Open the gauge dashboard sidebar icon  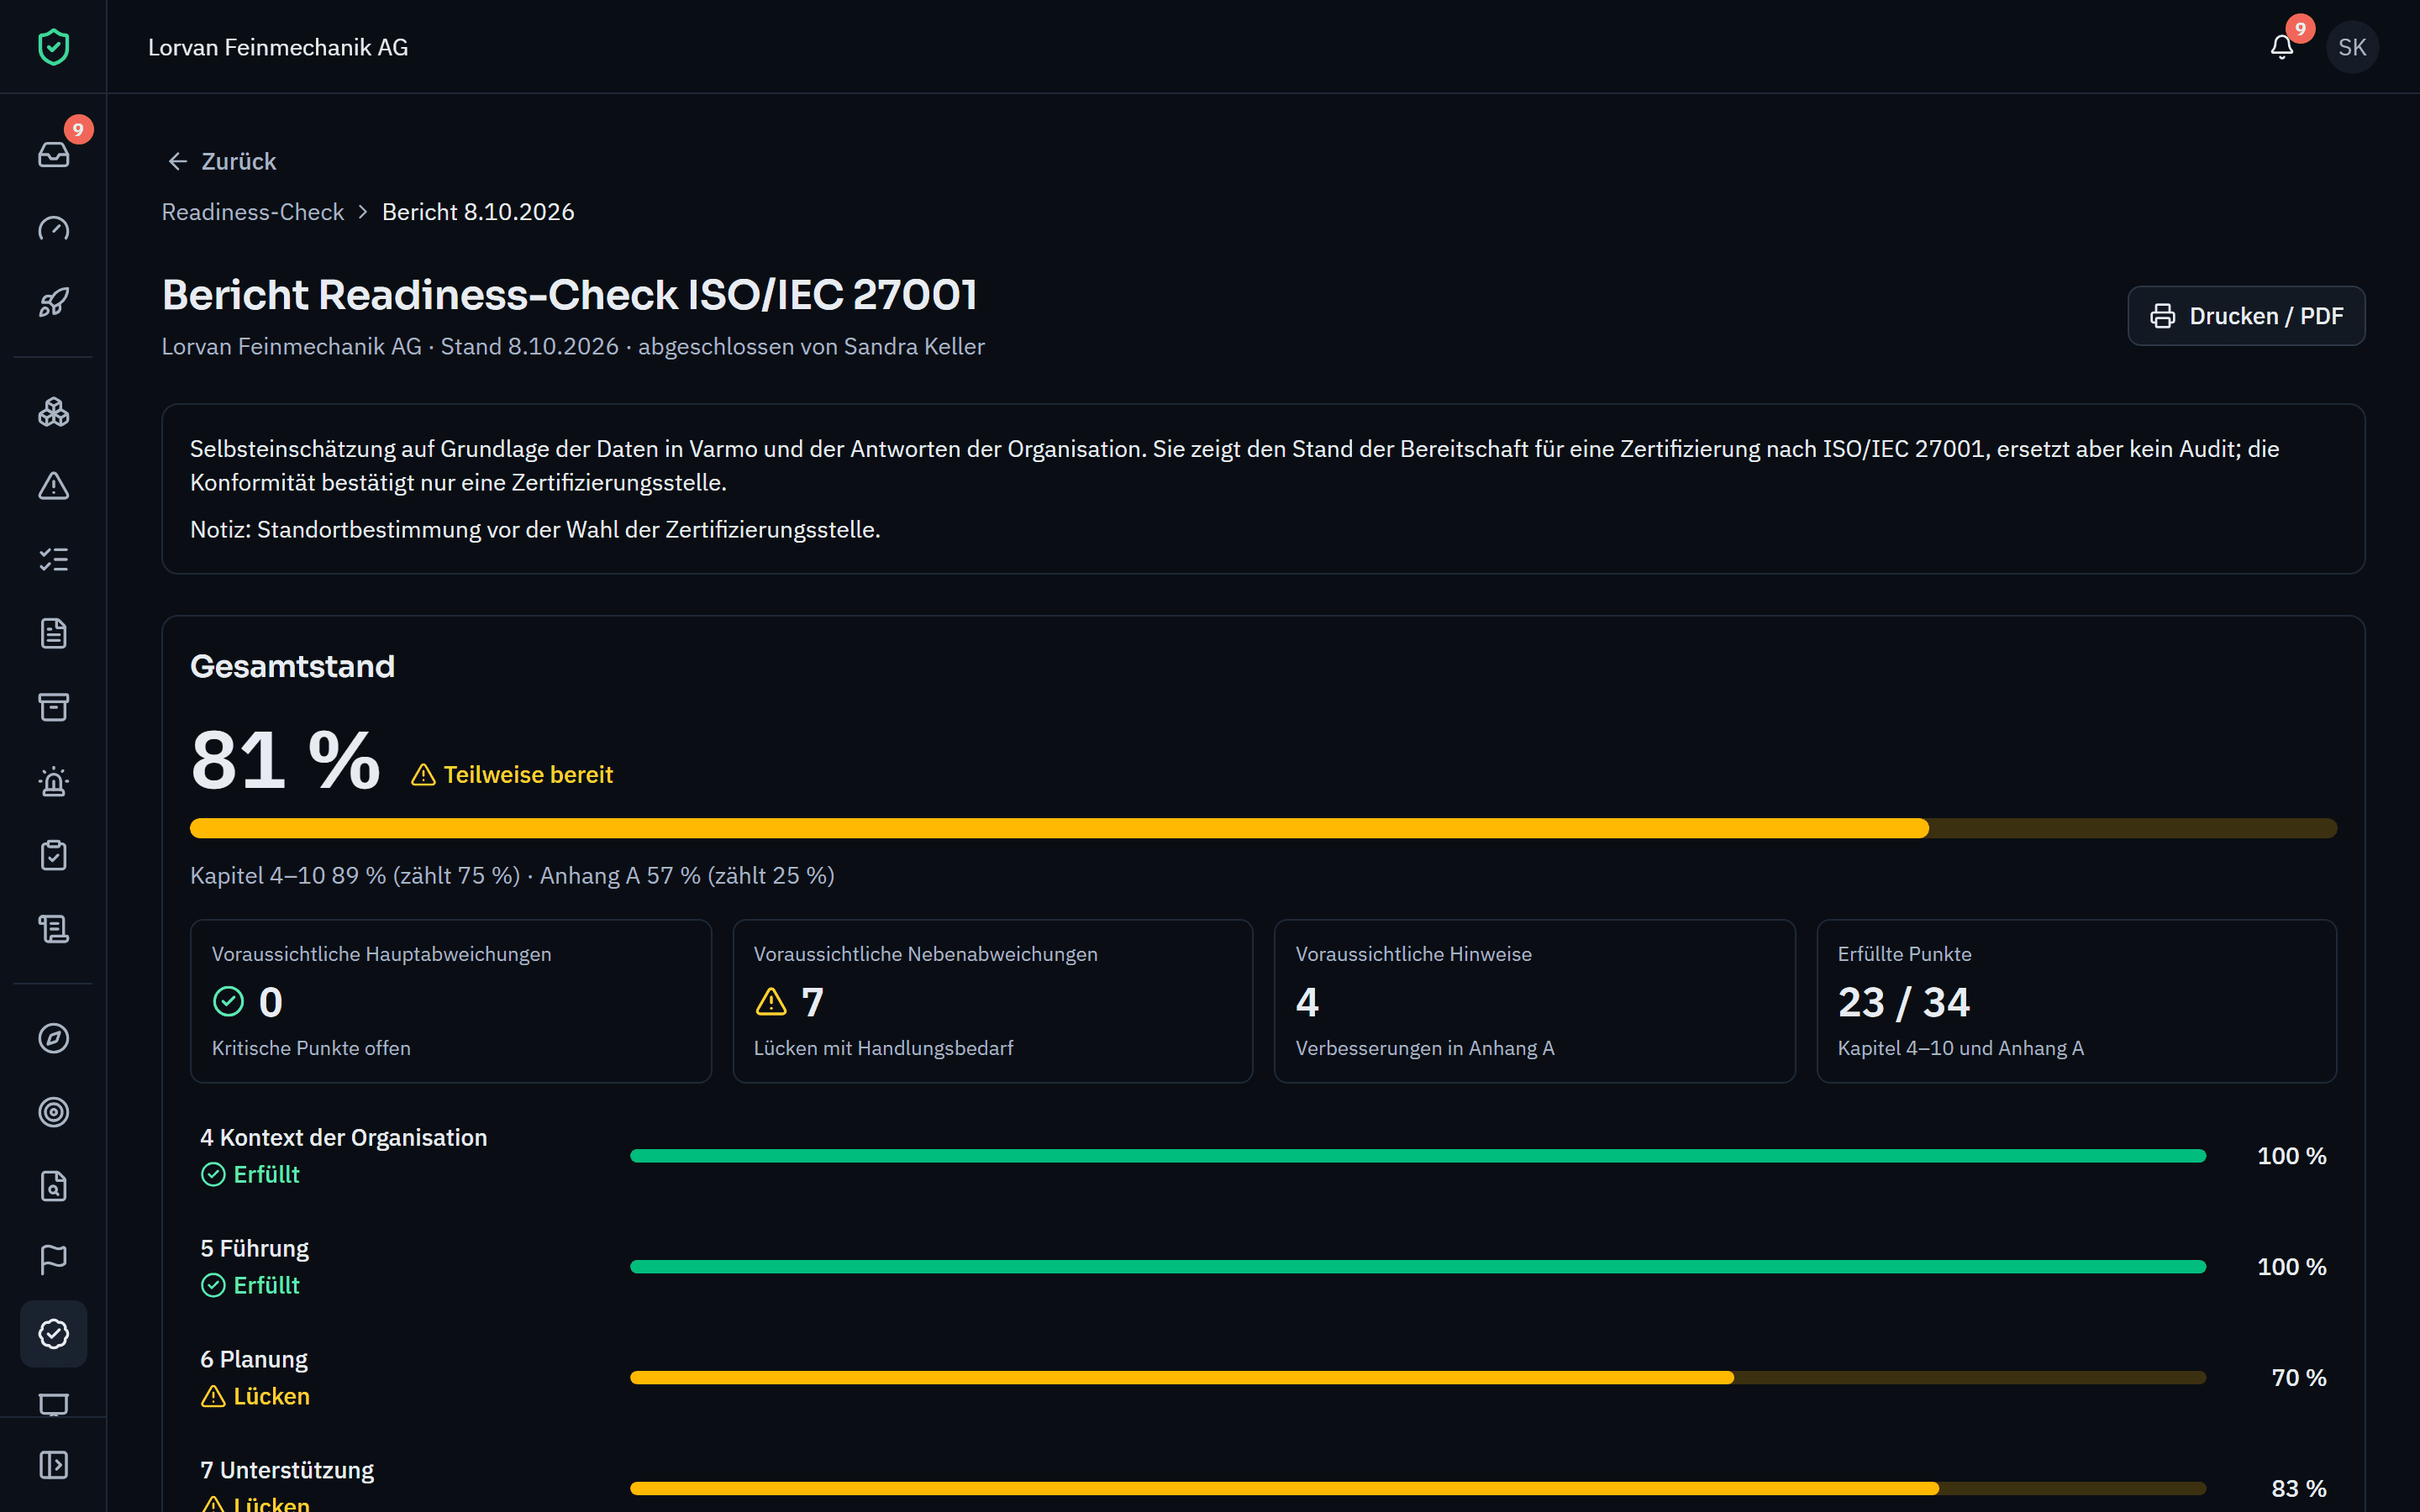coord(53,228)
